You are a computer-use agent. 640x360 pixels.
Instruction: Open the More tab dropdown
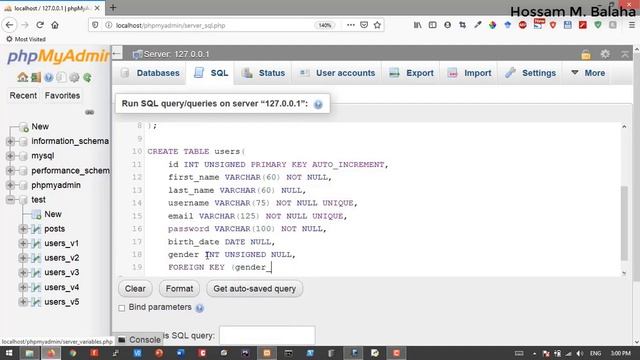coord(588,73)
